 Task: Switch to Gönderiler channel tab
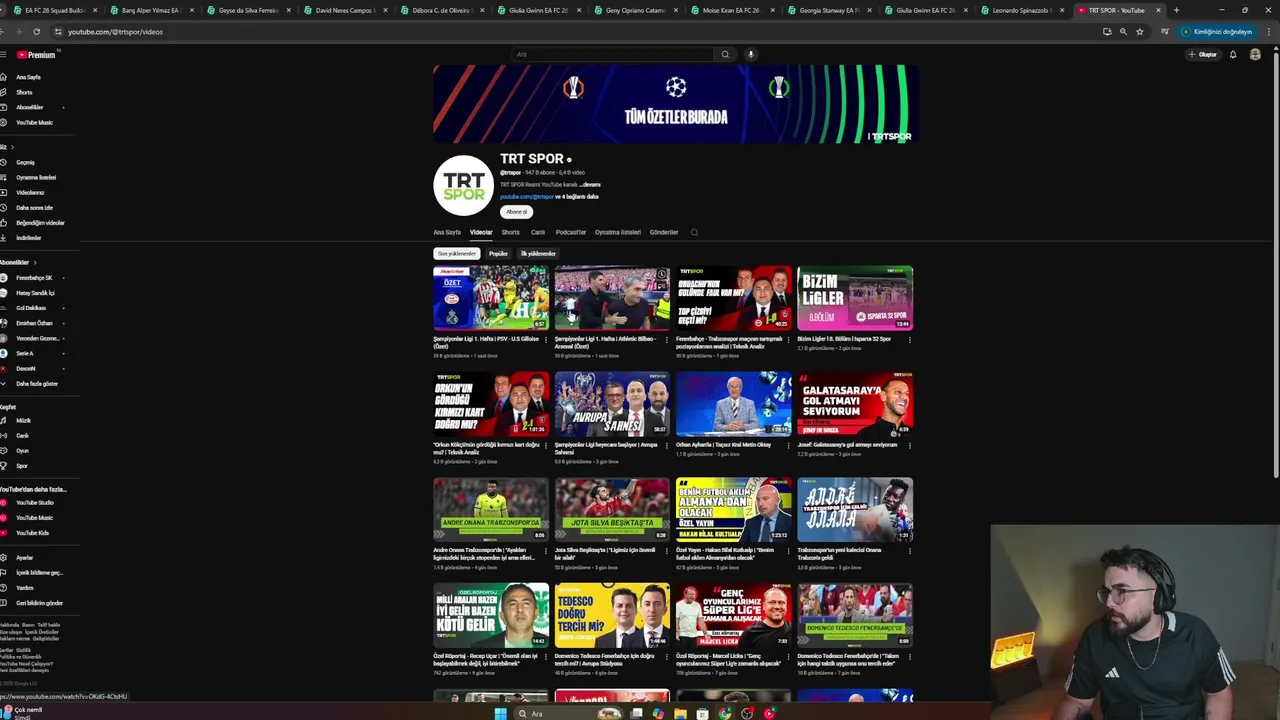tap(664, 232)
